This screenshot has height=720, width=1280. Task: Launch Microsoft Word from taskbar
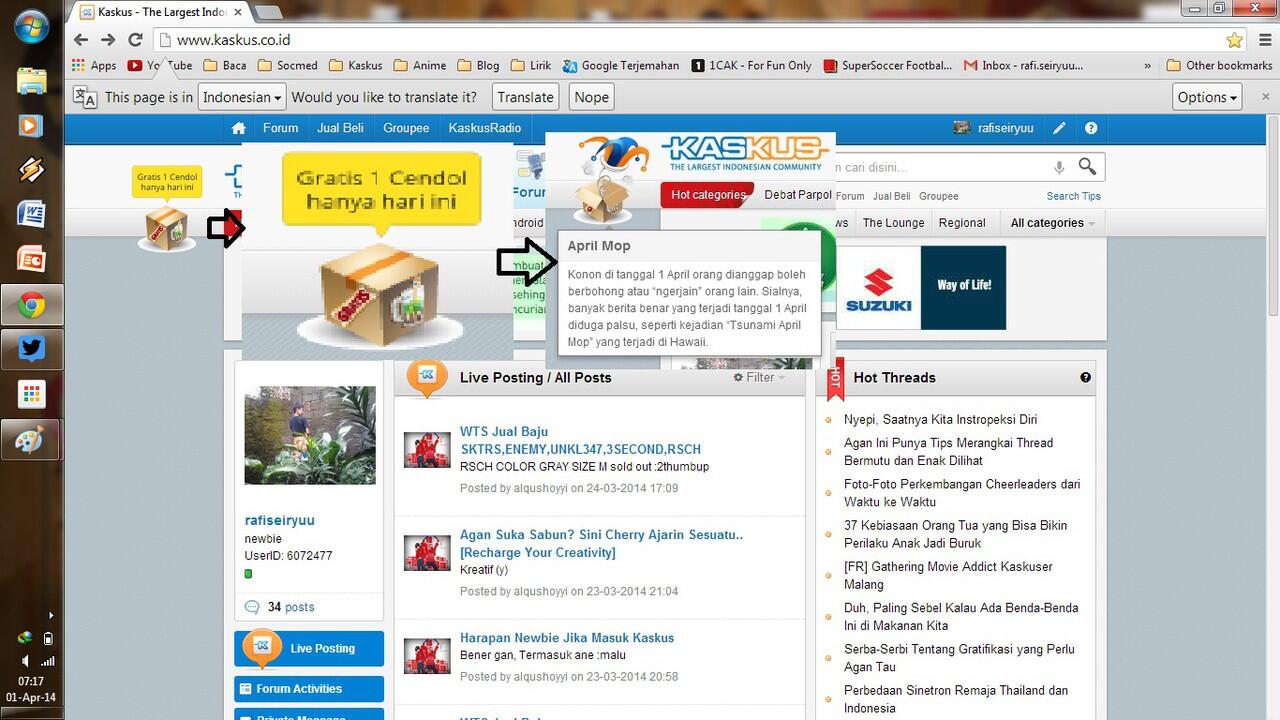coord(32,213)
